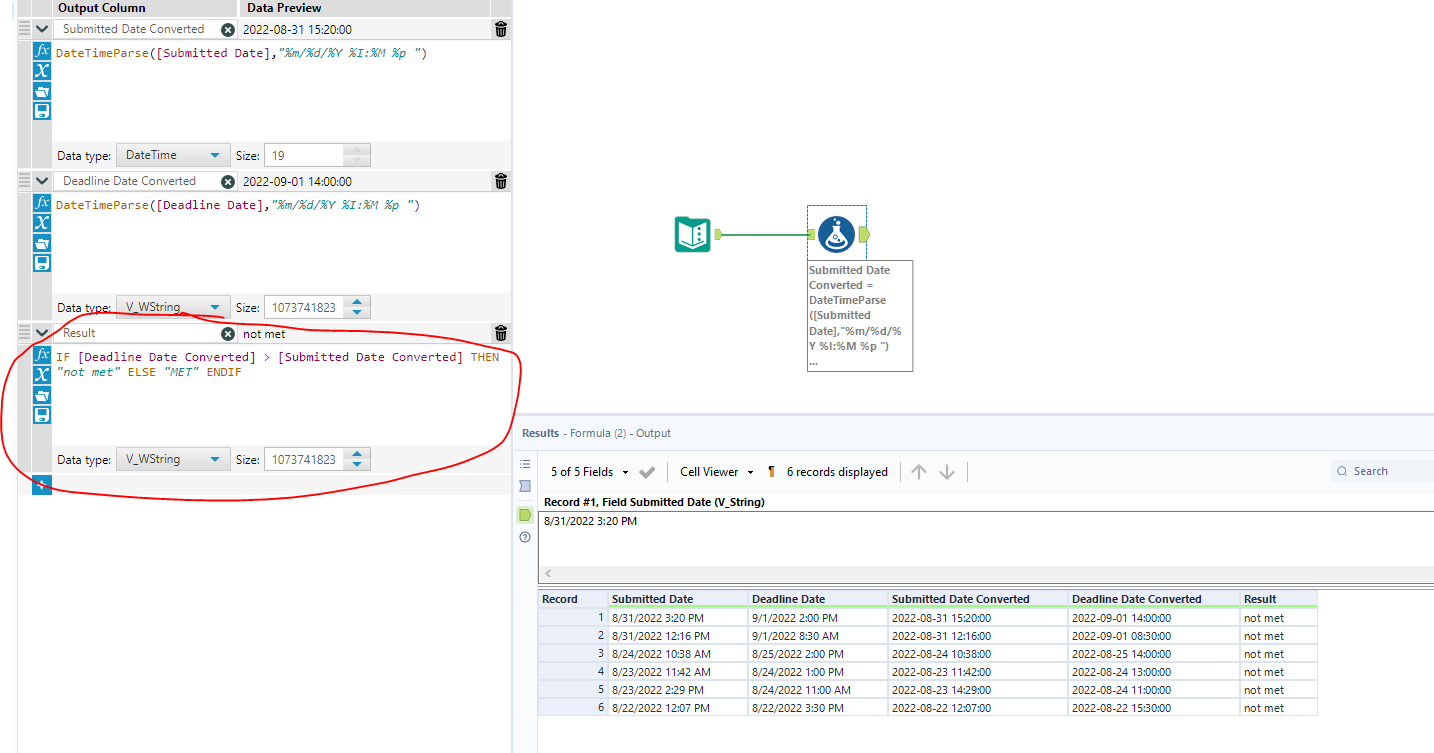Viewport: 1434px width, 753px height.
Task: Open Results help with the question mark icon
Action: [x=524, y=537]
